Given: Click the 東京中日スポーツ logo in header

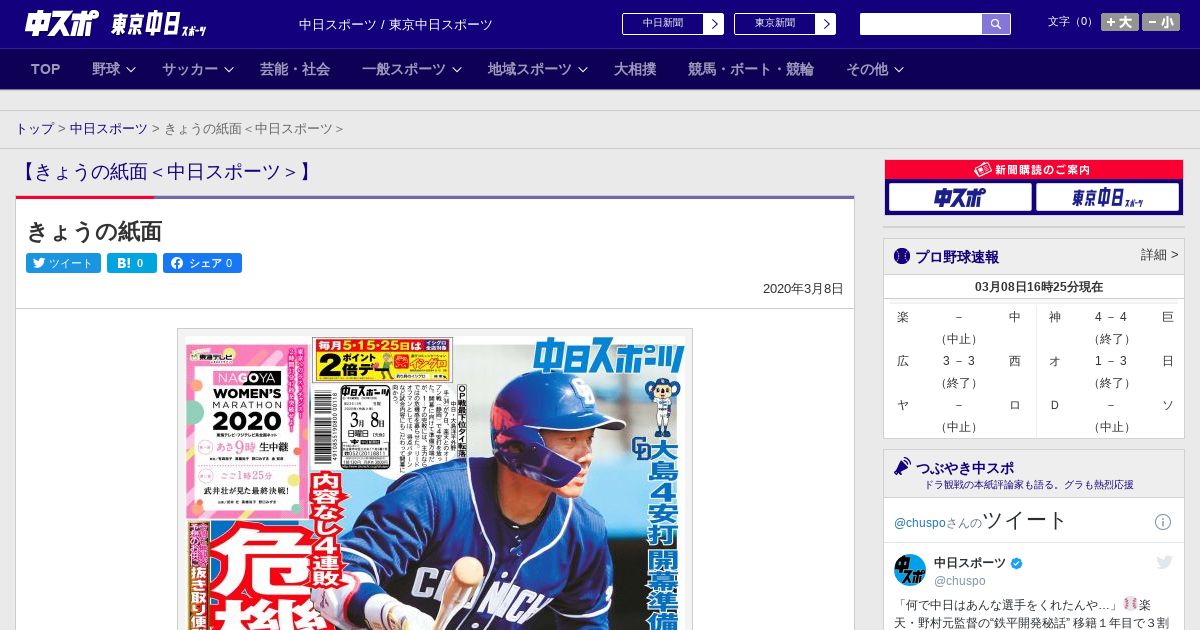Looking at the screenshot, I should pos(158,24).
